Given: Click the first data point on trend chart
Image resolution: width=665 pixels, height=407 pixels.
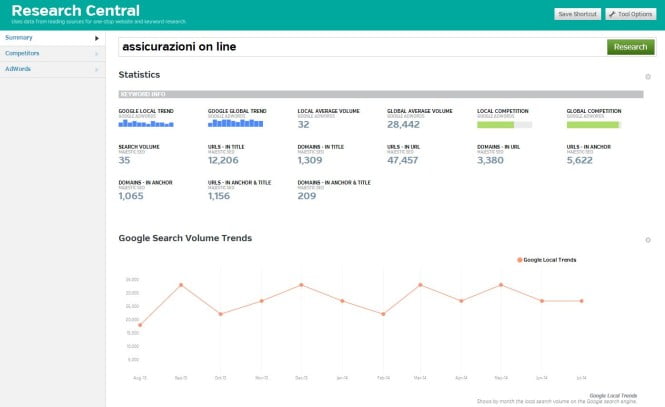Looking at the screenshot, I should click(x=141, y=325).
